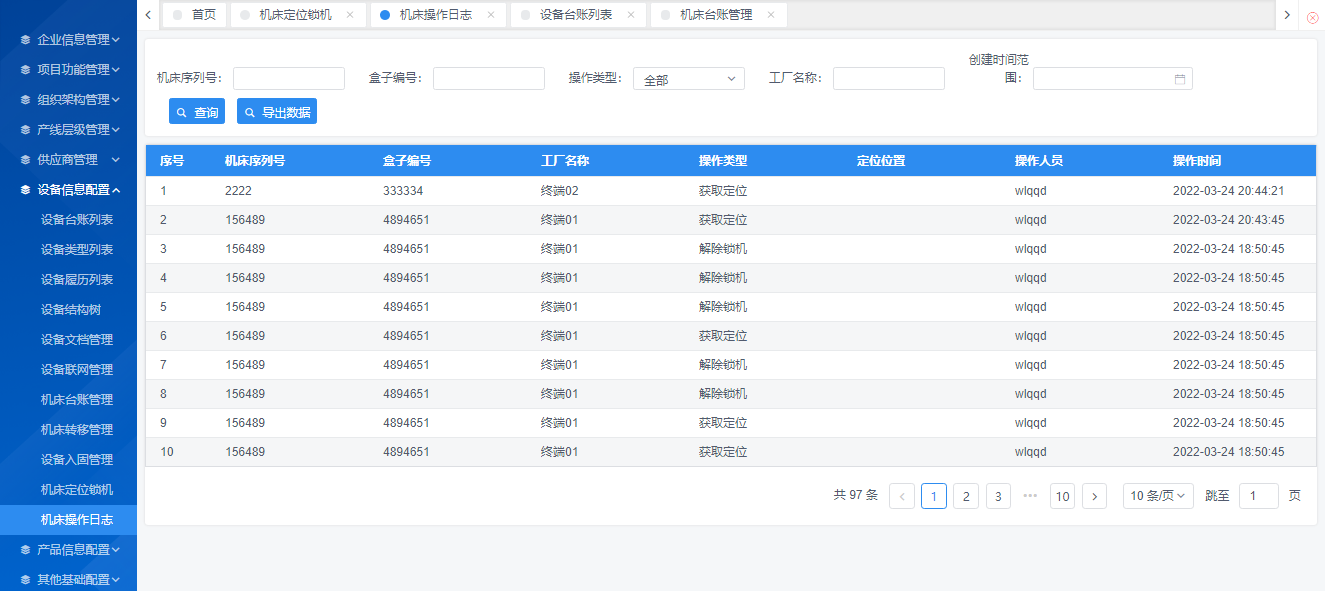Image resolution: width=1325 pixels, height=591 pixels.
Task: Go to page 10 of results
Action: (x=1063, y=496)
